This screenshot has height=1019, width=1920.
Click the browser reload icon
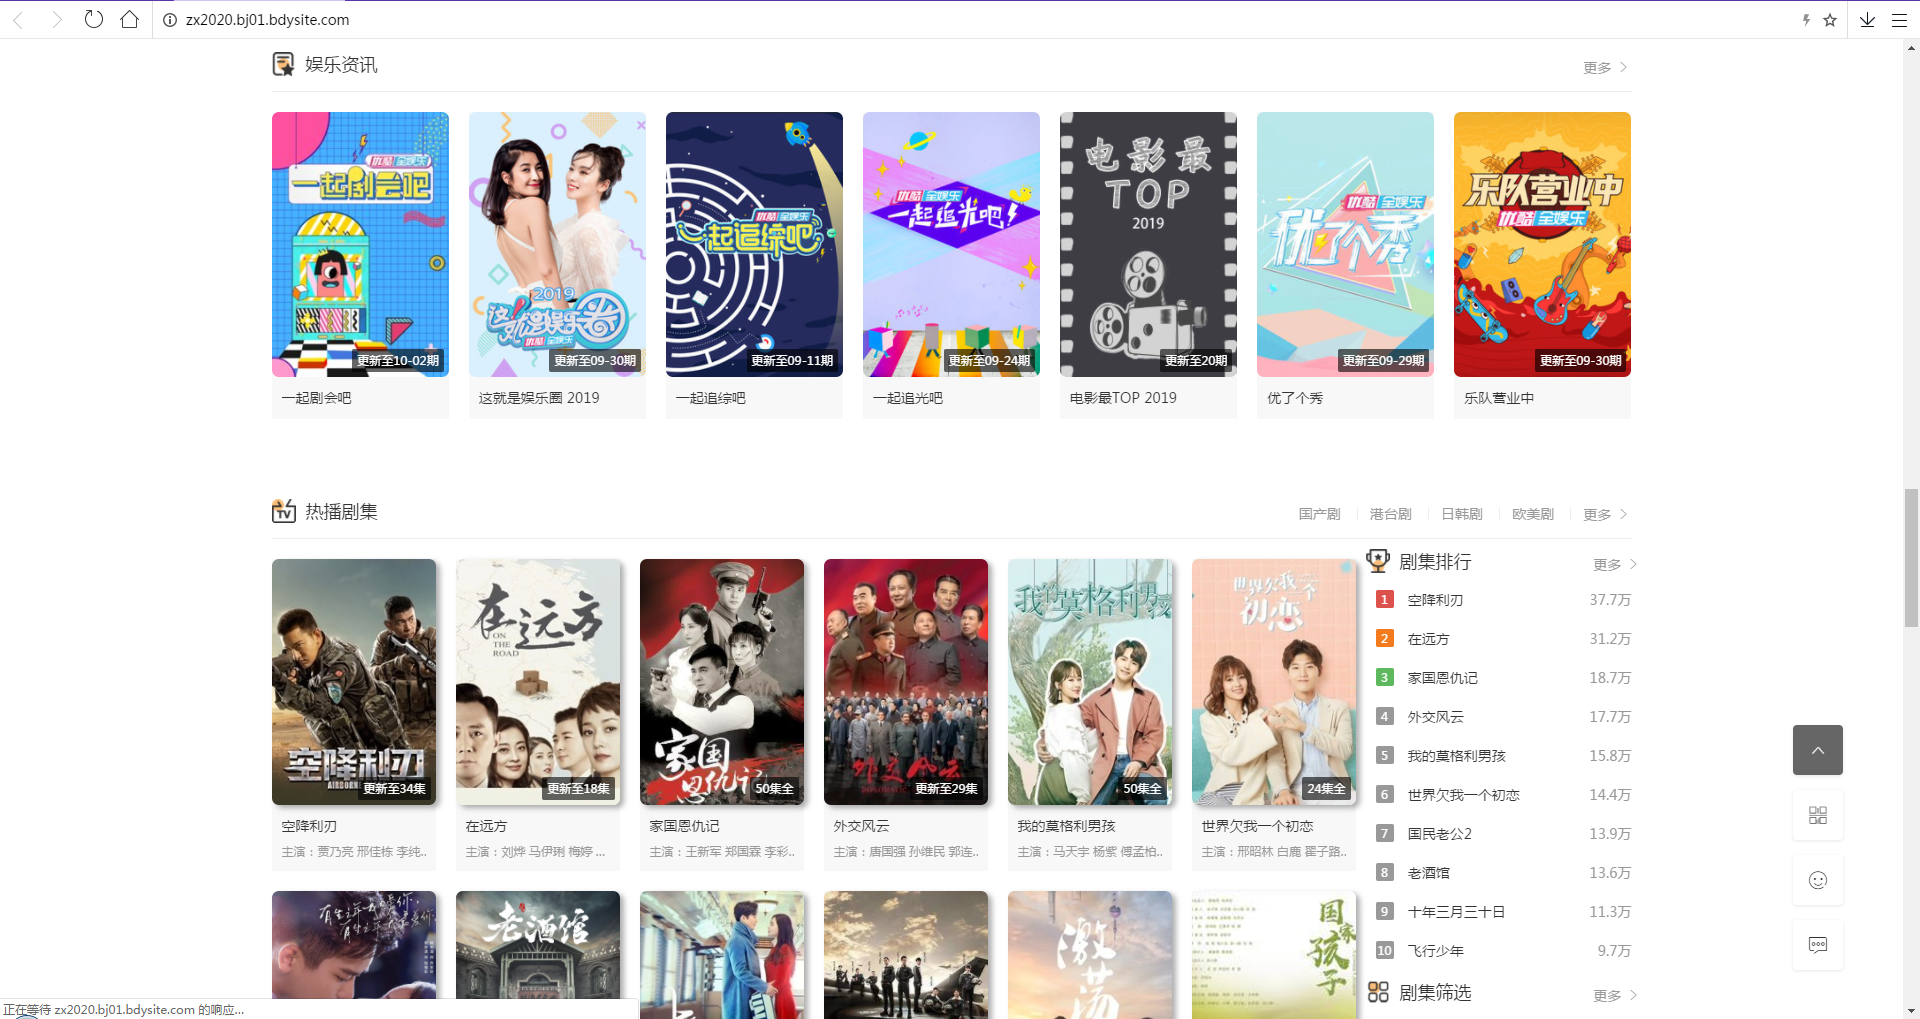pyautogui.click(x=94, y=19)
